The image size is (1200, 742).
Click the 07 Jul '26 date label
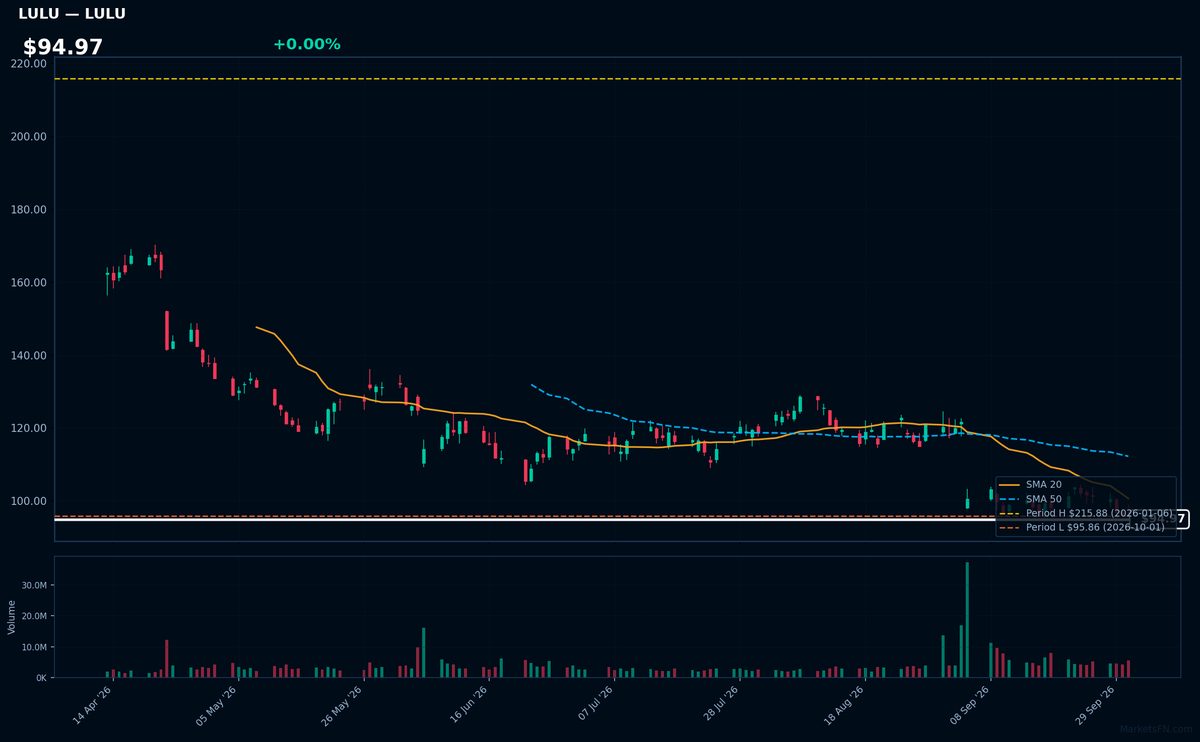594,705
